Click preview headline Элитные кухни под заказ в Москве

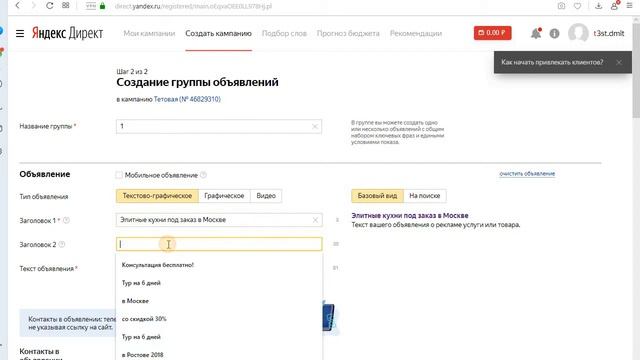pos(410,216)
